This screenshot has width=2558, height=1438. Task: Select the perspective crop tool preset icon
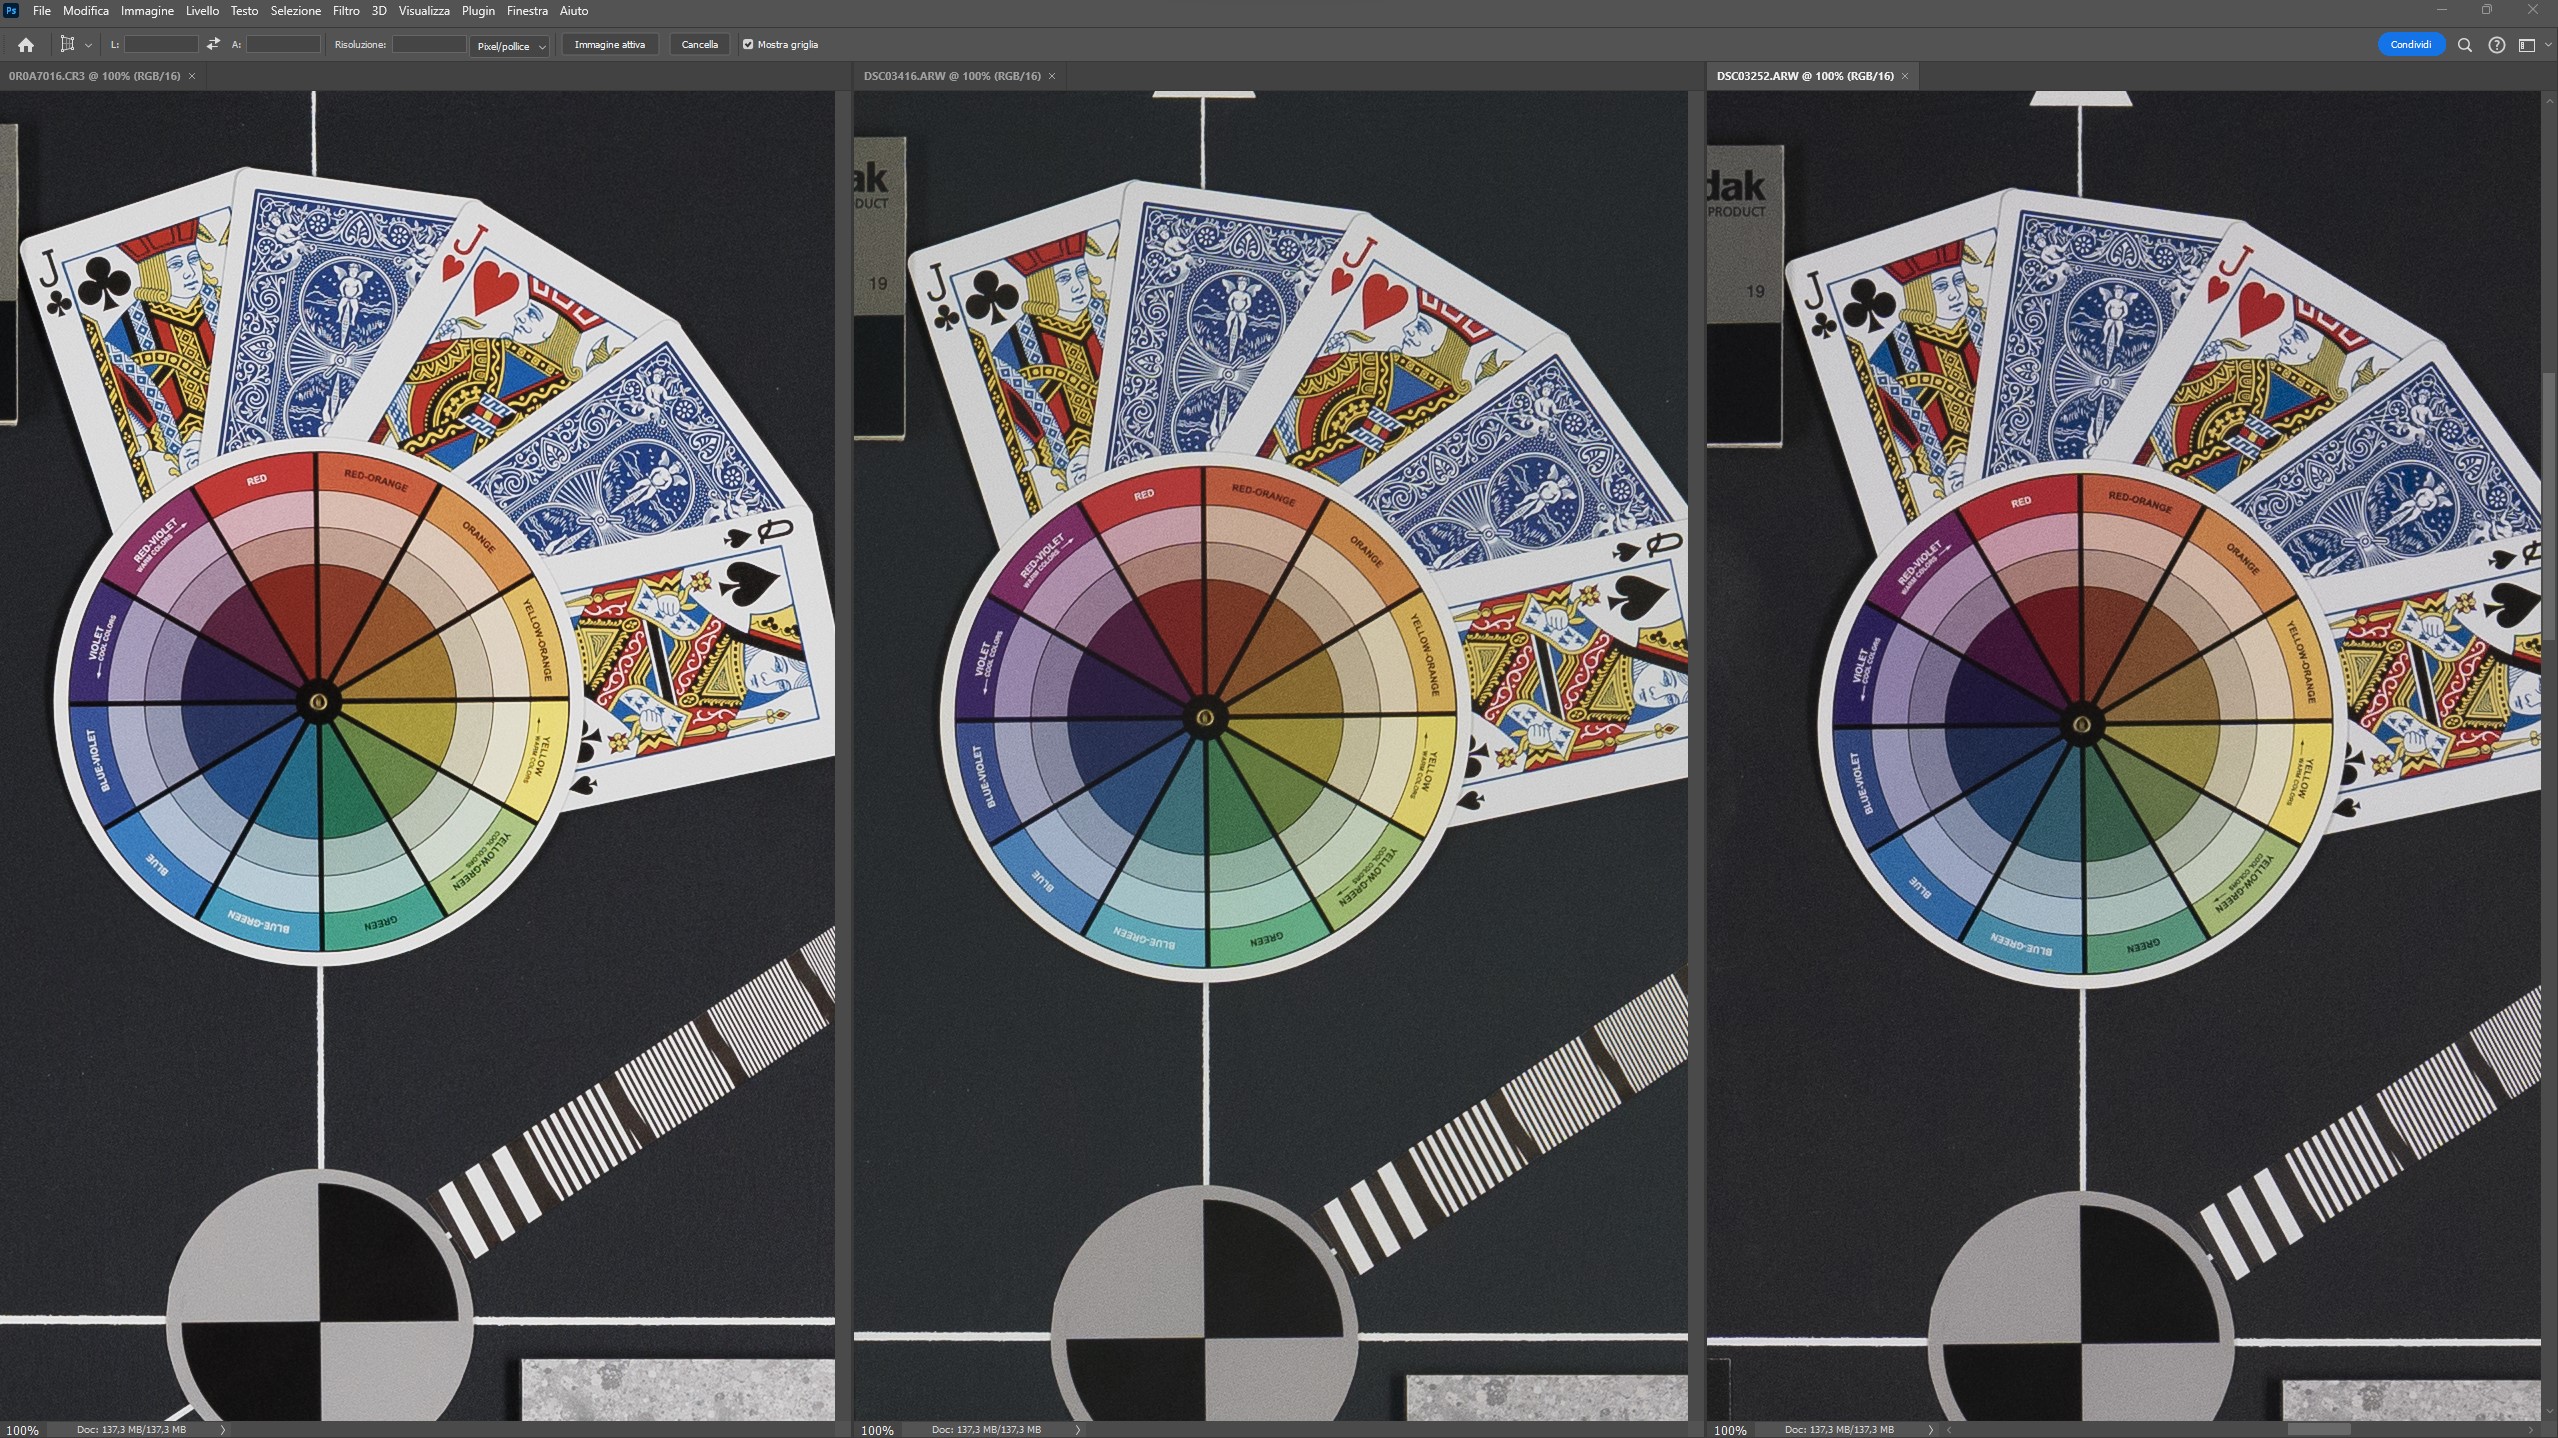67,44
